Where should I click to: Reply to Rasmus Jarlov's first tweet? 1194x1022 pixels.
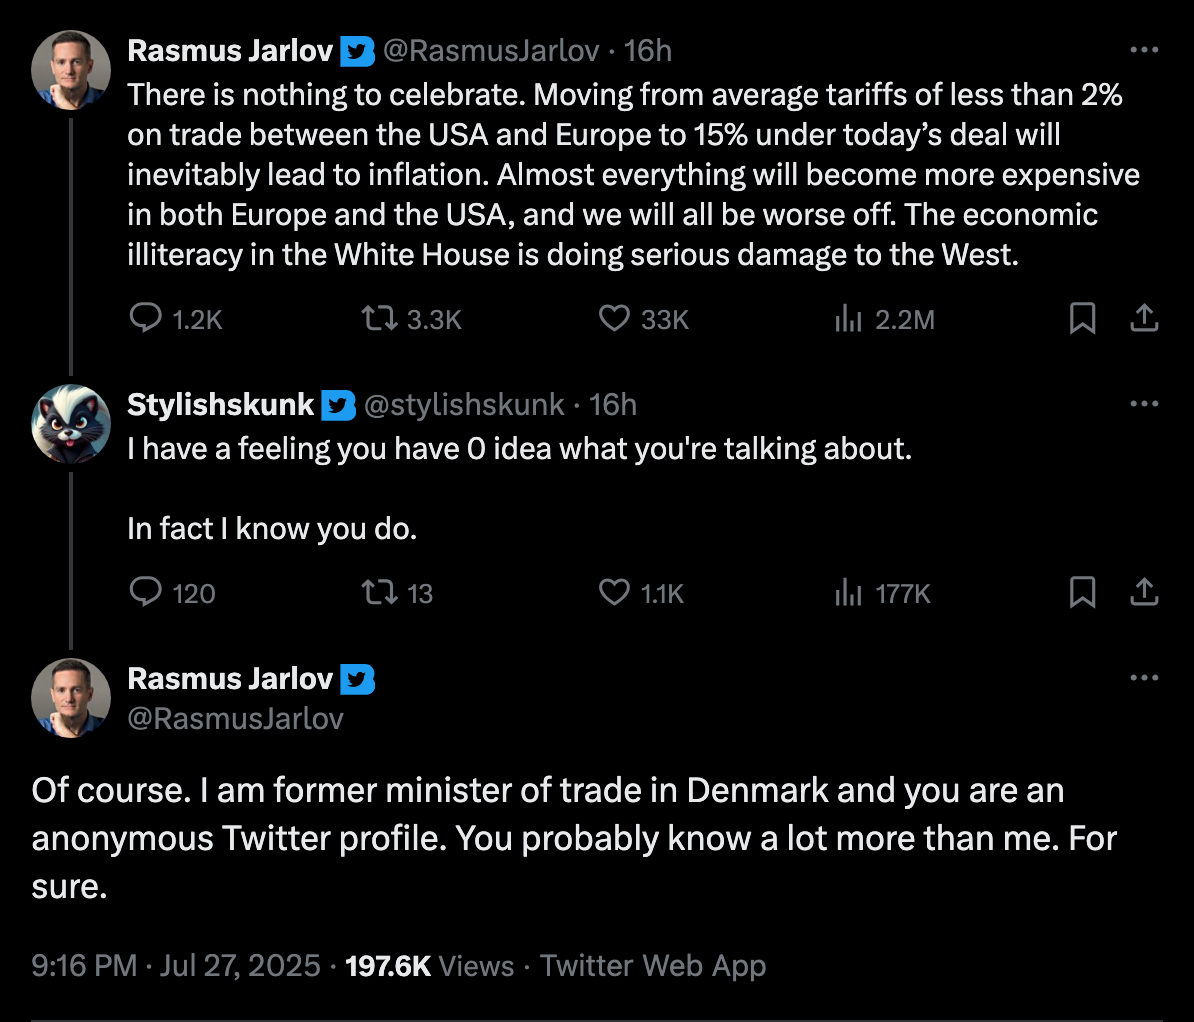146,319
